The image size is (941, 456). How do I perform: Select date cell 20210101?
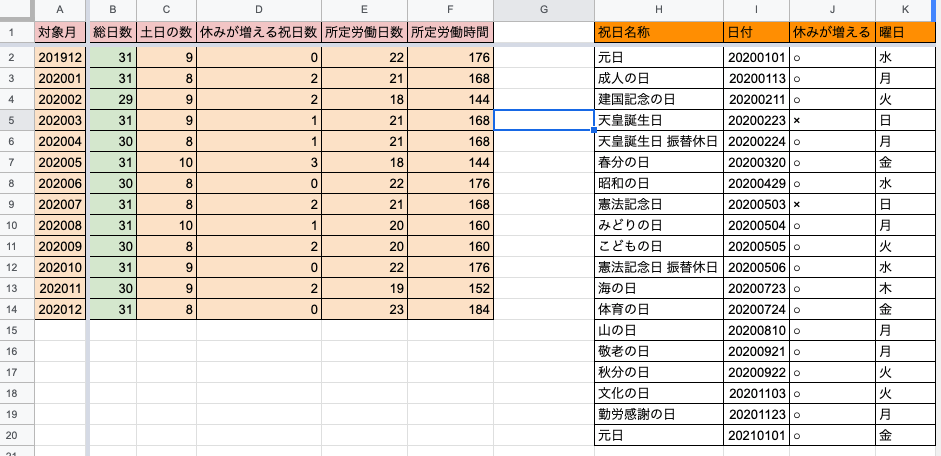coord(756,436)
